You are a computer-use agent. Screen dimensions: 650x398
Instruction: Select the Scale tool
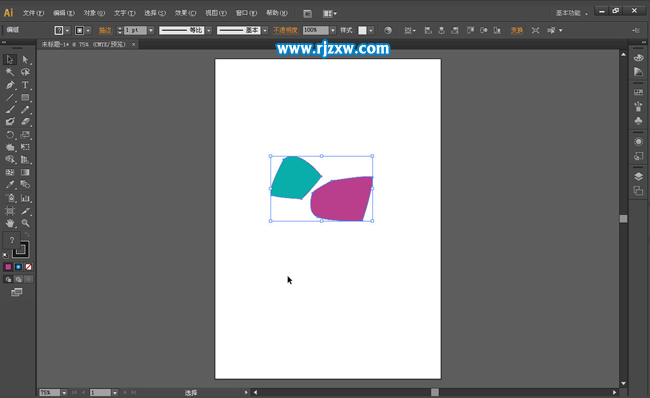click(x=25, y=135)
